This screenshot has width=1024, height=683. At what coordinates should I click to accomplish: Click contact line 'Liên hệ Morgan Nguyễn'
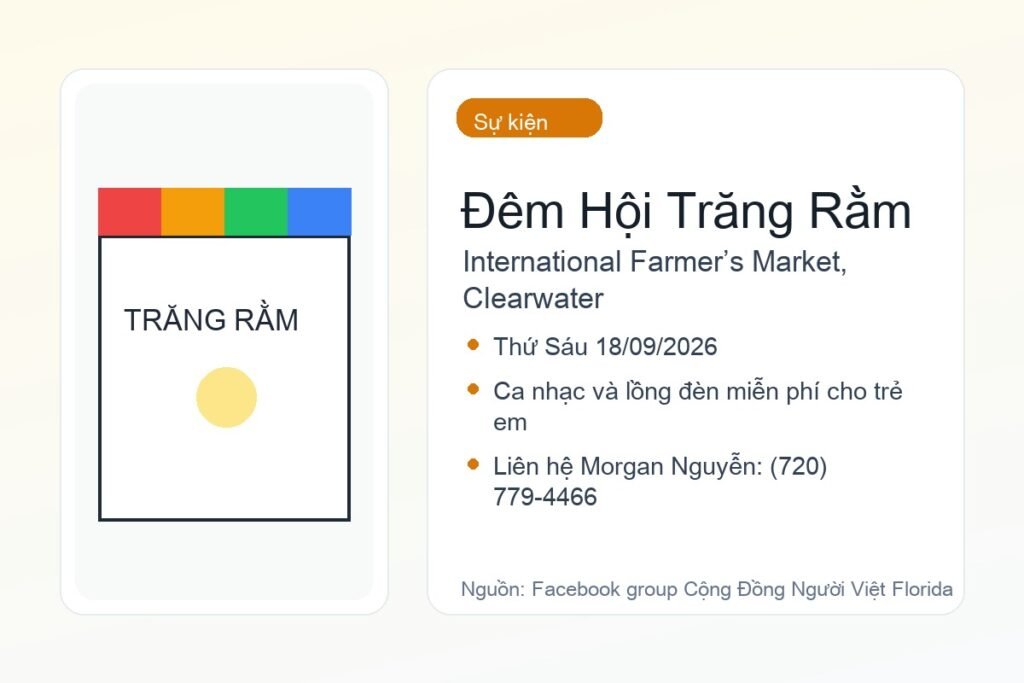point(660,481)
